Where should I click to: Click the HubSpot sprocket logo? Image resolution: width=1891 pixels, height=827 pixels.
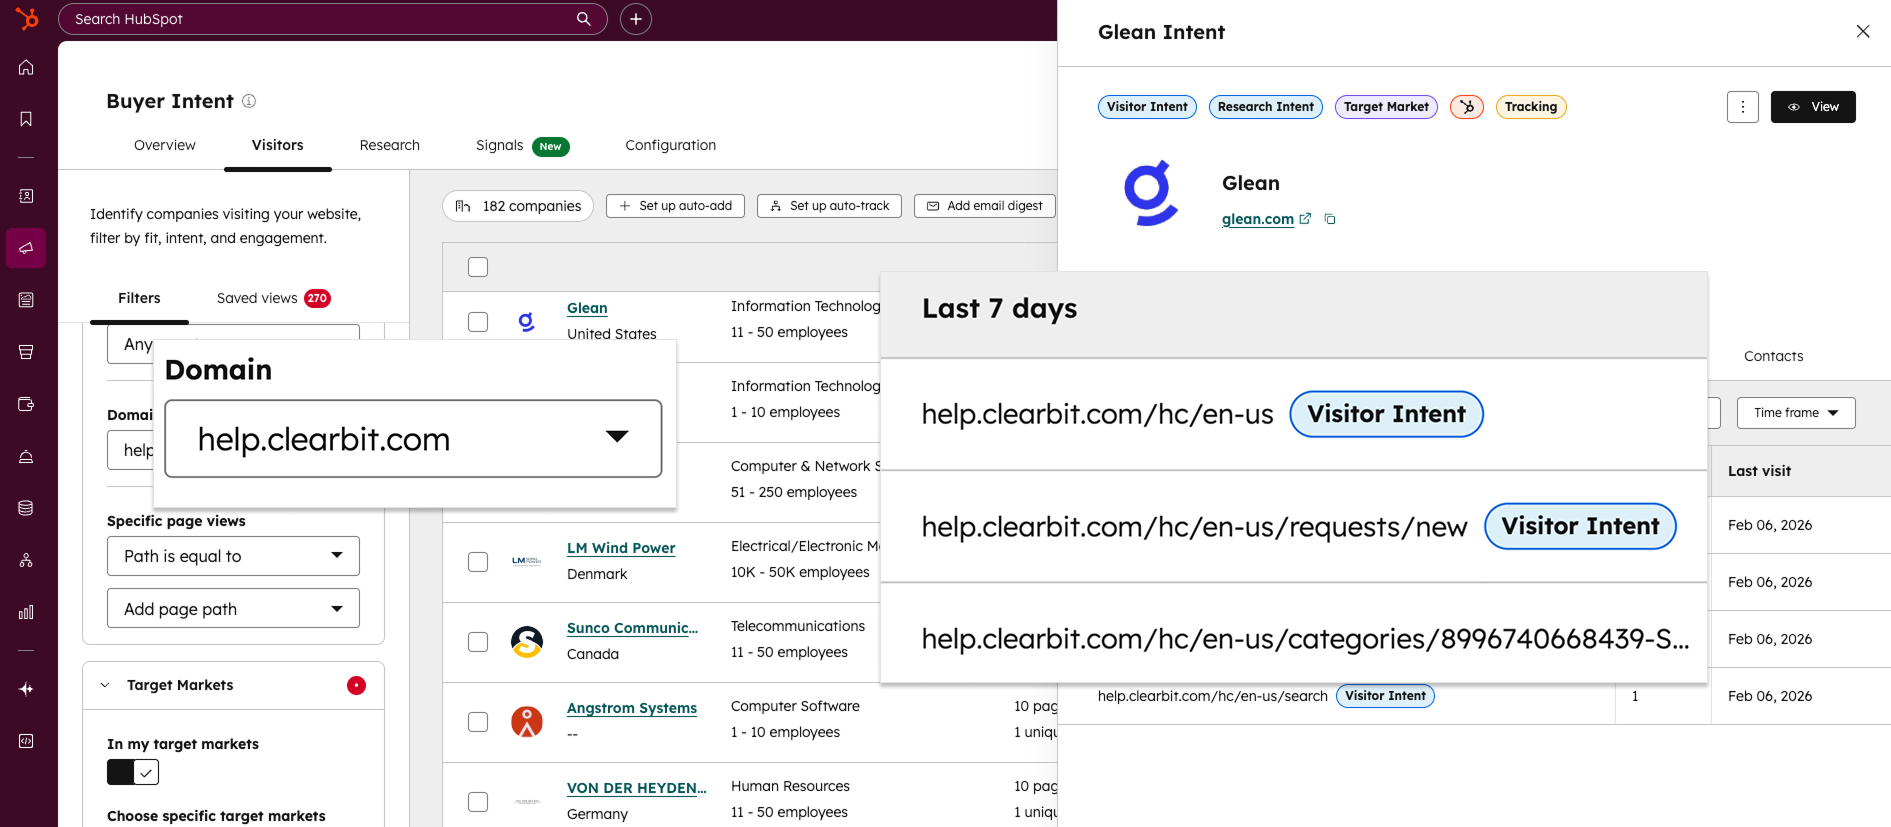click(27, 18)
